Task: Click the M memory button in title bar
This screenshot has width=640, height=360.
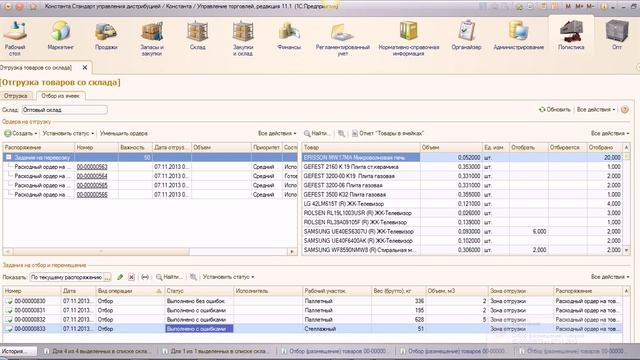Action: coord(568,7)
